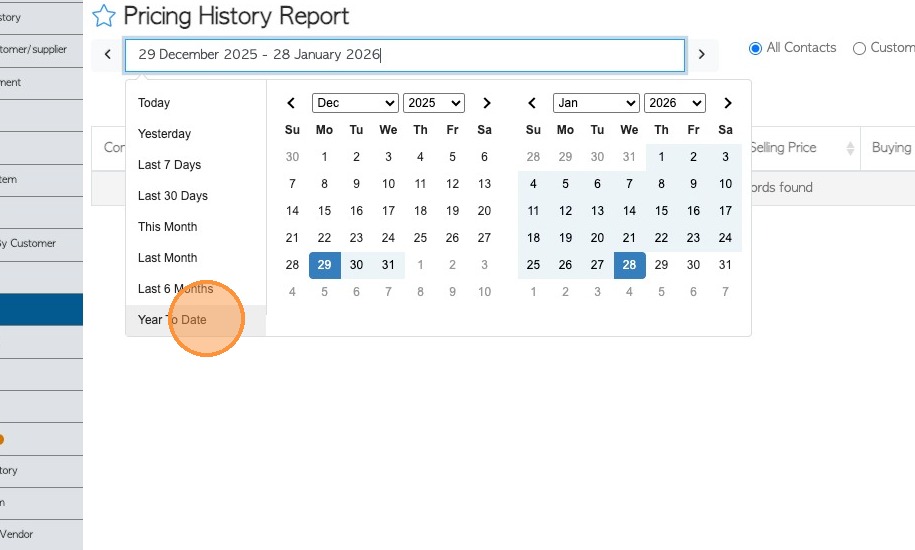Choose the Last 30 Days preset
This screenshot has height=550, width=915.
pos(195,195)
